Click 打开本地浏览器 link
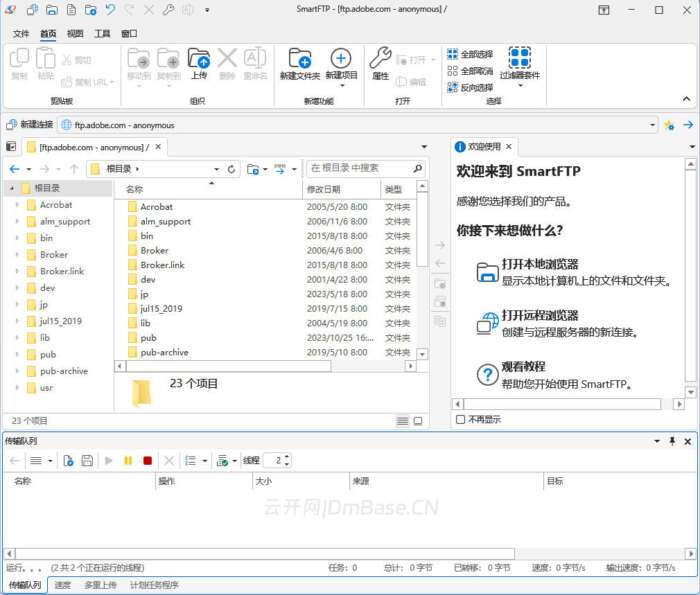 (540, 264)
